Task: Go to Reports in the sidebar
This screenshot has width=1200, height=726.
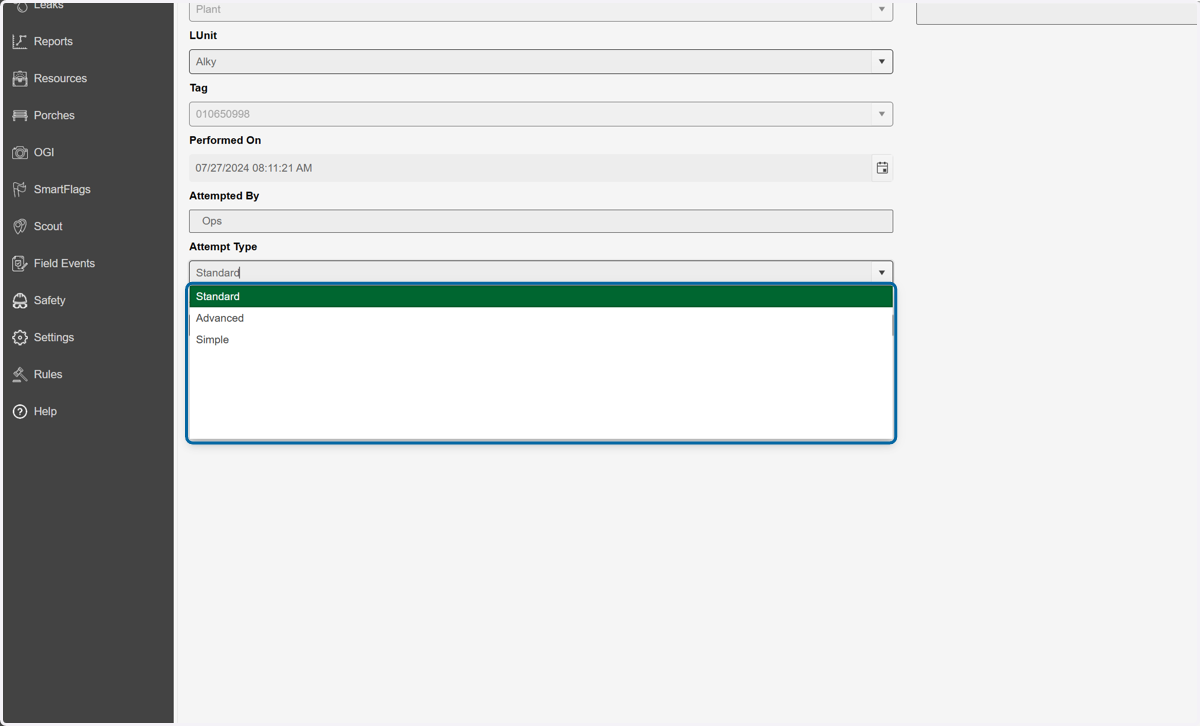Action: click(53, 41)
